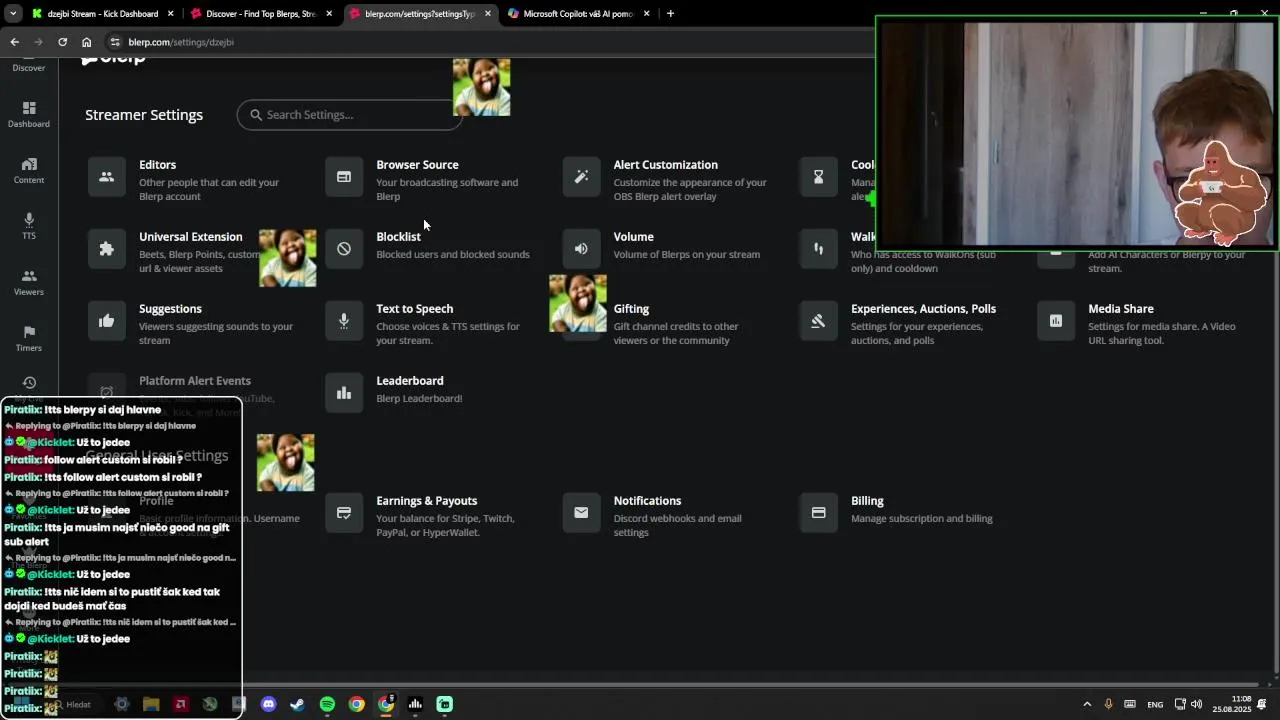Open the Gifting settings link
Screen dimensions: 1280x720
631,309
